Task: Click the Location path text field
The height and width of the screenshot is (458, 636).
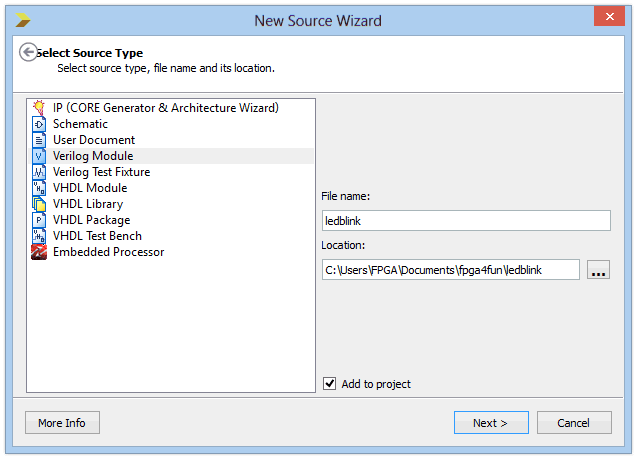Action: tap(451, 270)
